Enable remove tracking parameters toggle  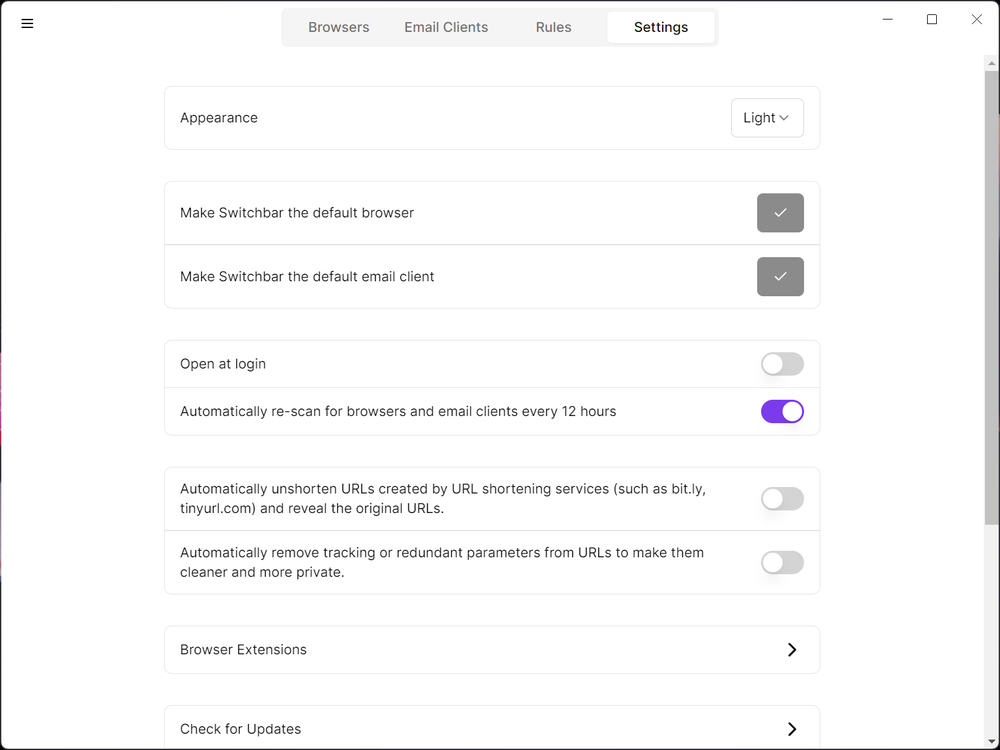782,562
